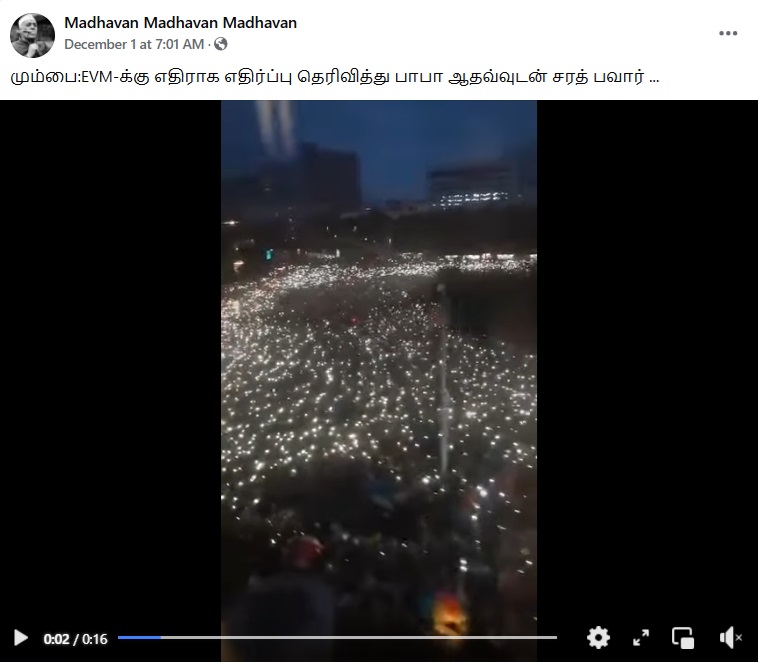Open video settings gear

598,638
